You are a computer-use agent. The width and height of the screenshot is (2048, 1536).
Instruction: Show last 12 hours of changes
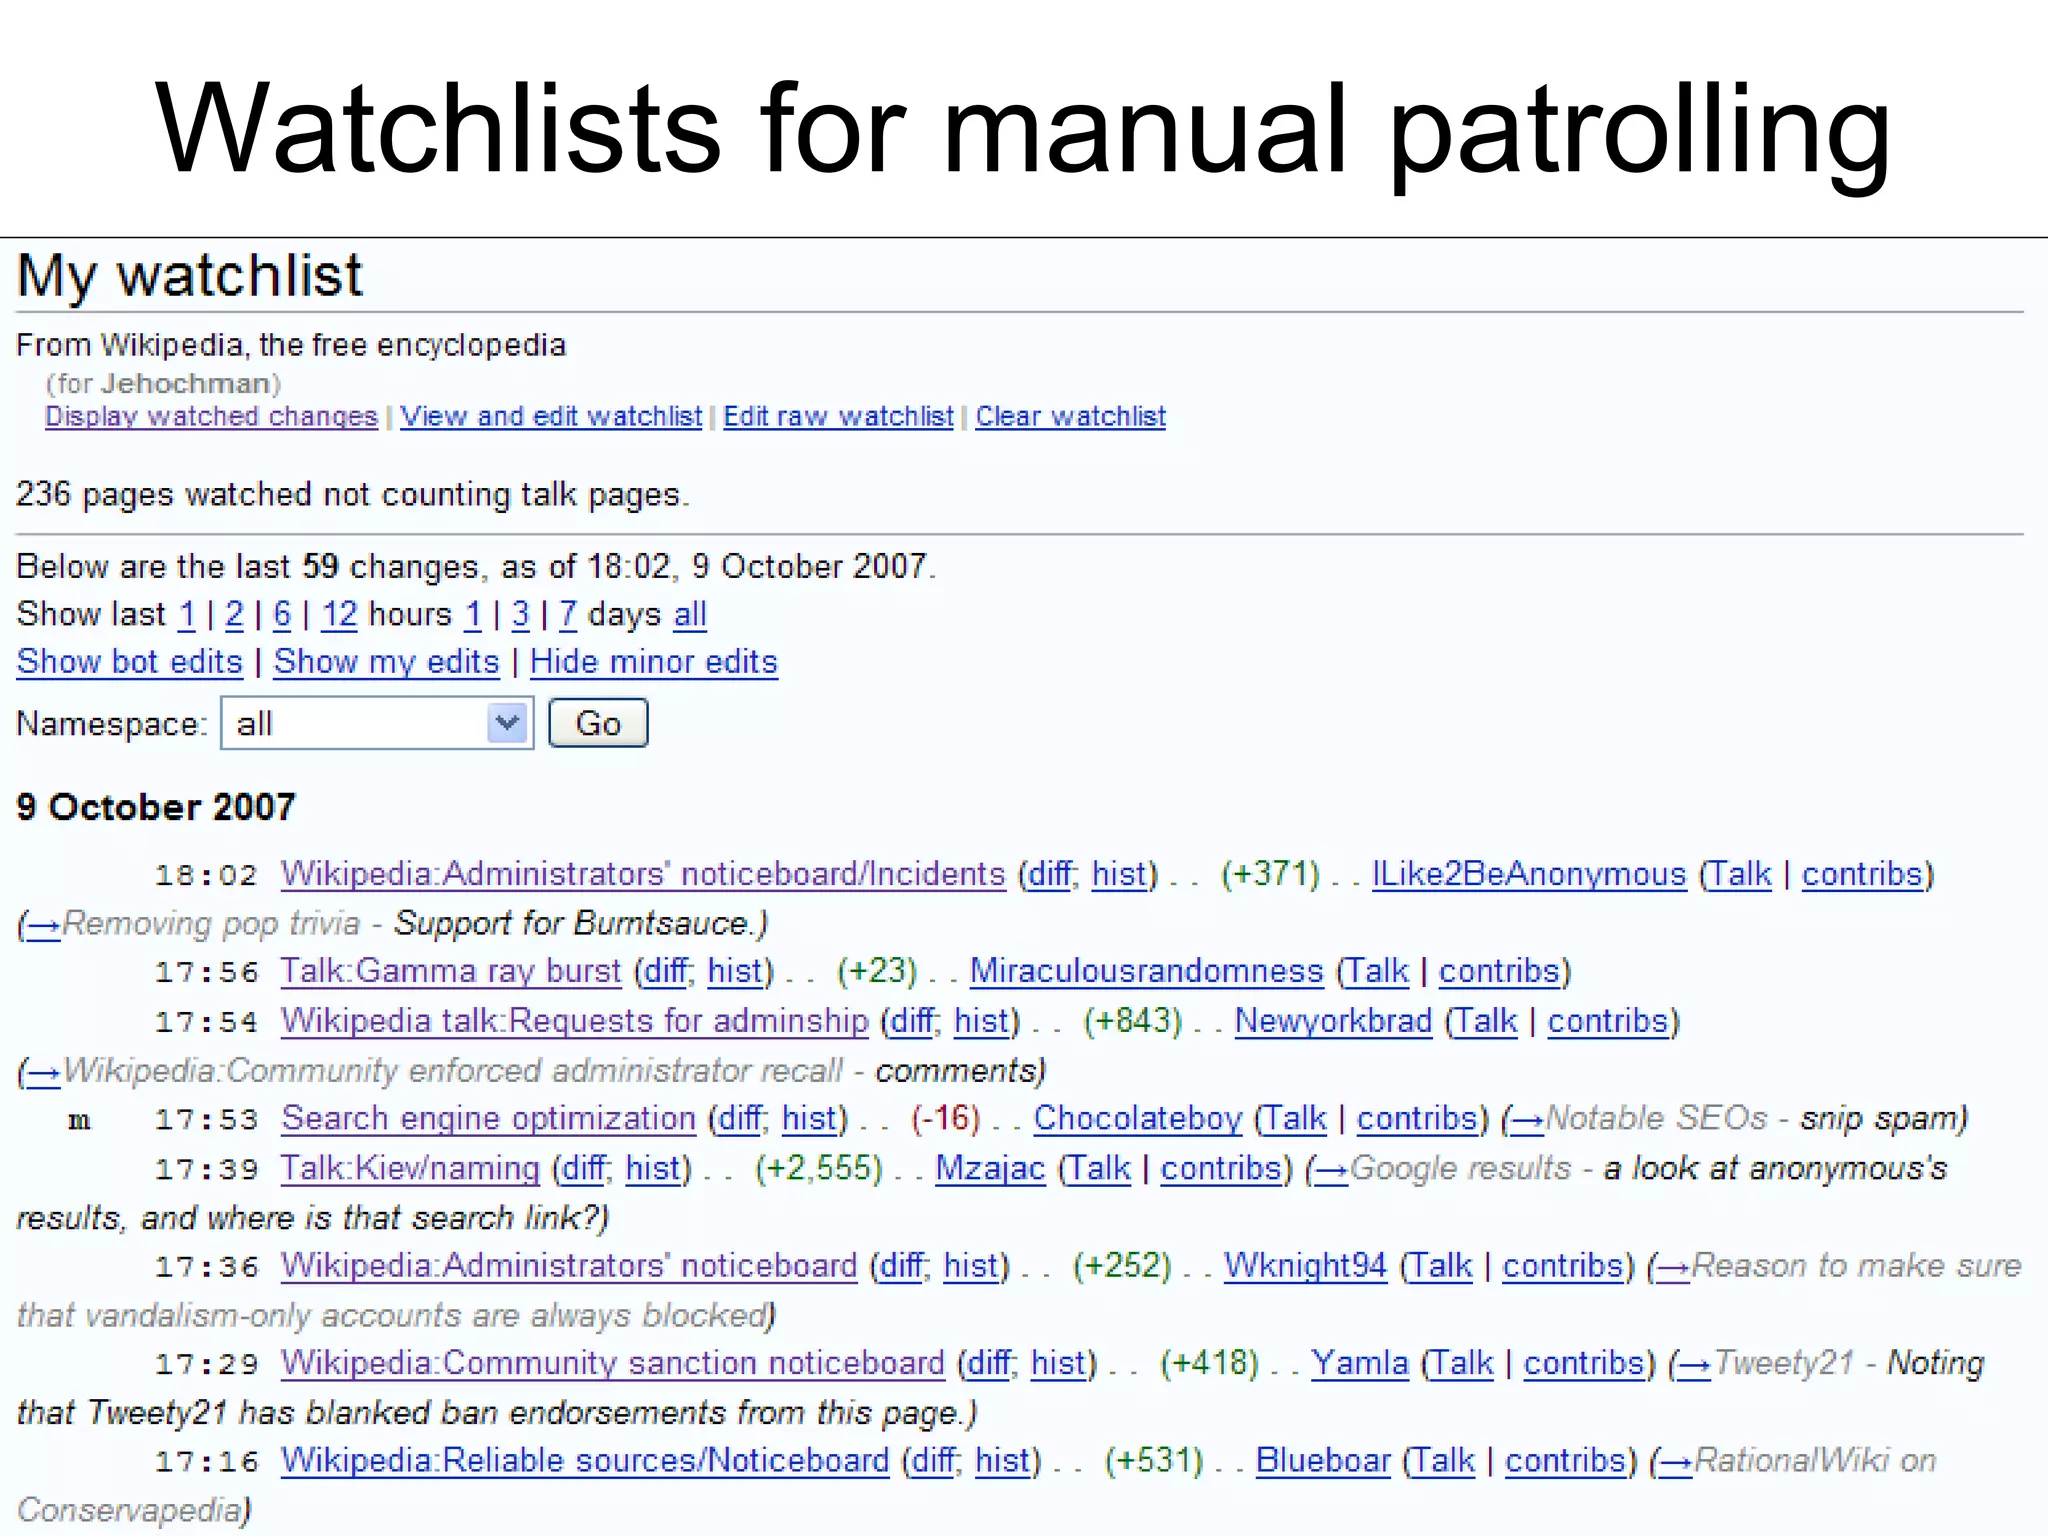click(x=339, y=614)
